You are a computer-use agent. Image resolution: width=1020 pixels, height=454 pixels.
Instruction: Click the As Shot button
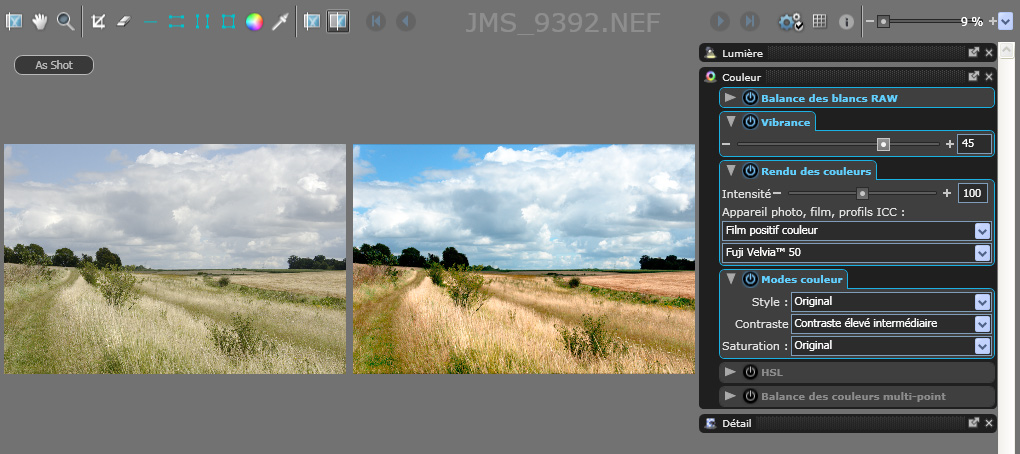click(54, 65)
